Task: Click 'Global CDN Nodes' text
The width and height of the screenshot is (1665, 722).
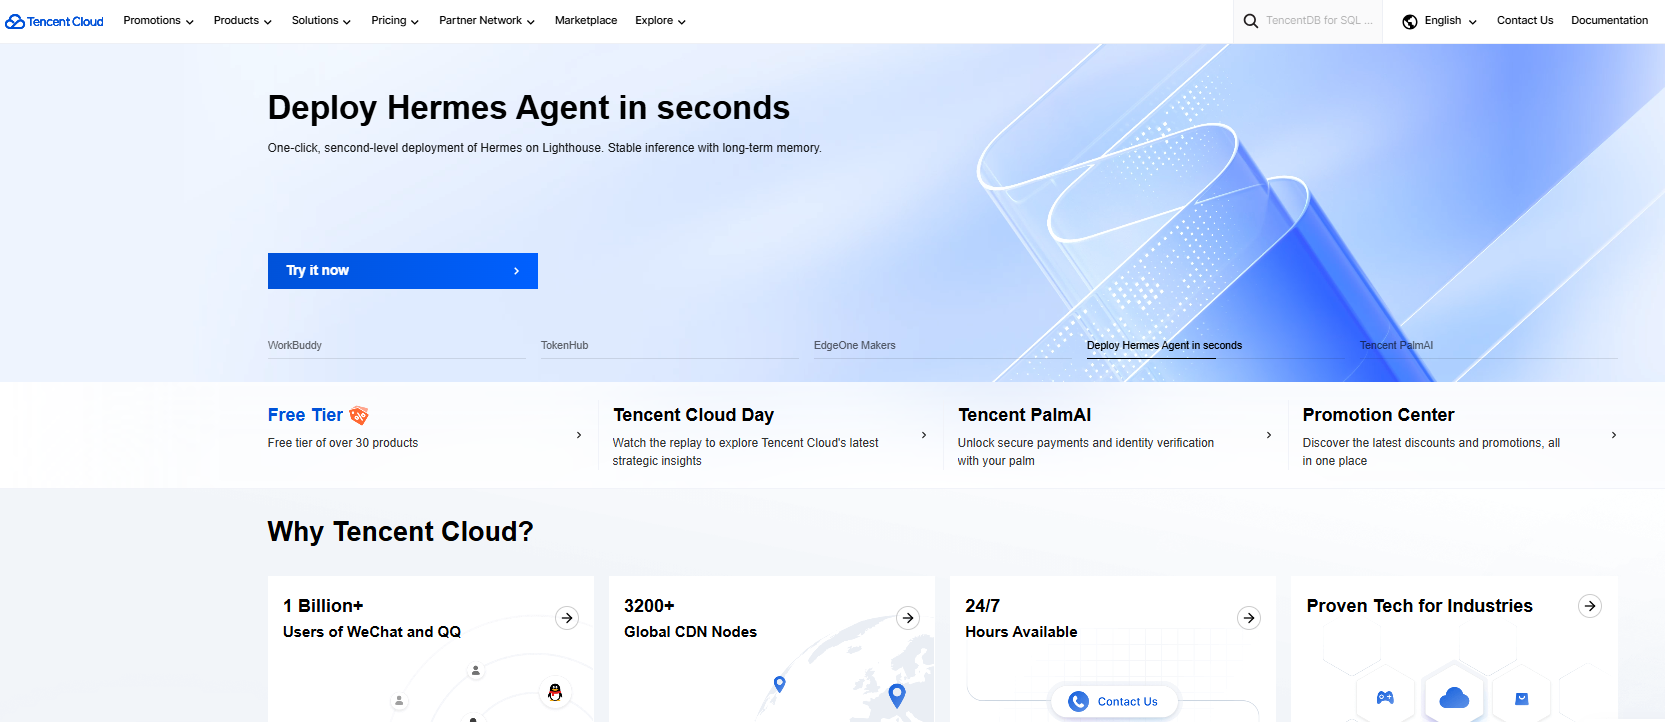Action: point(690,632)
